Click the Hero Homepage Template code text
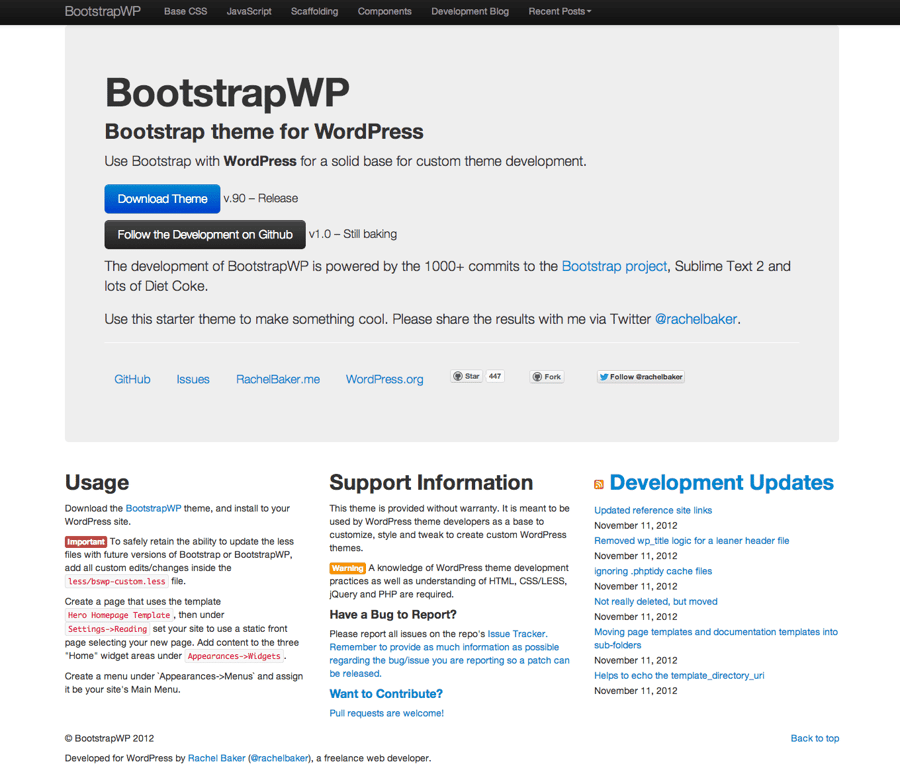900x768 pixels. point(119,615)
